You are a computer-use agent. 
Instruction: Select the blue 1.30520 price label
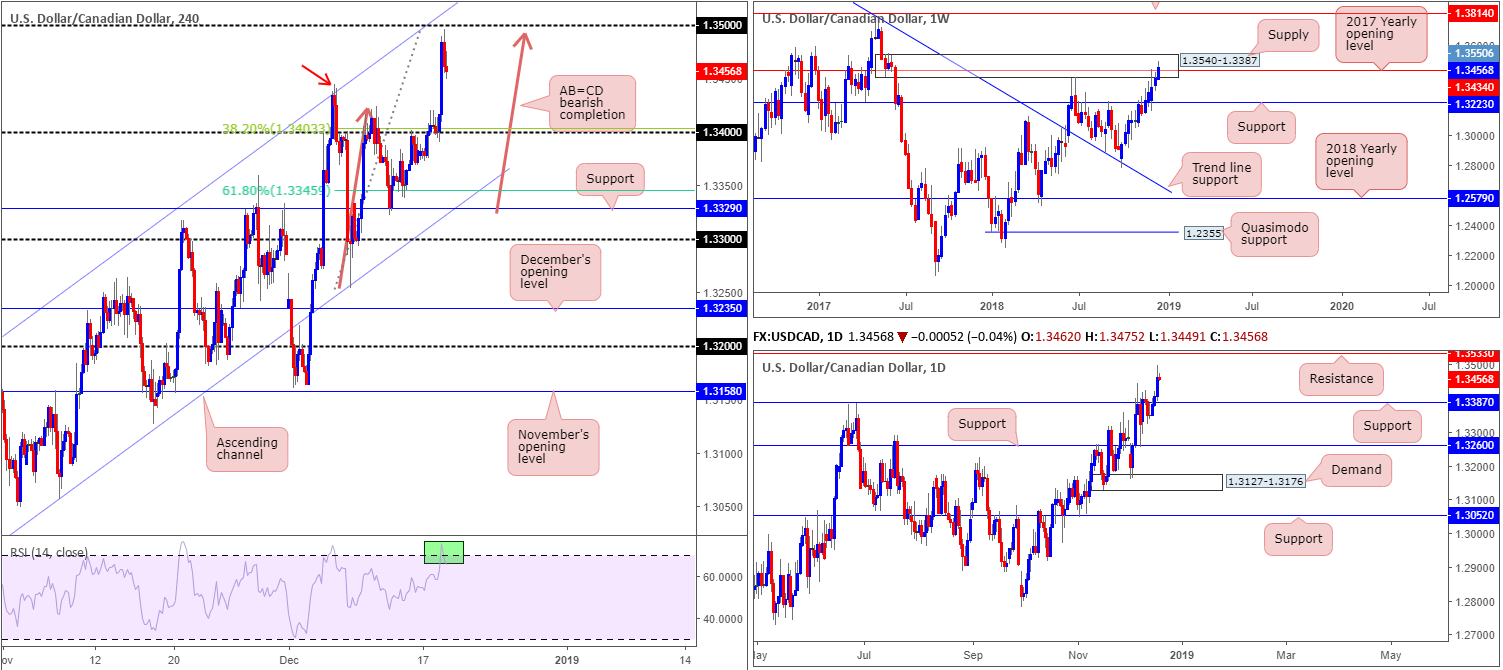[x=1473, y=516]
